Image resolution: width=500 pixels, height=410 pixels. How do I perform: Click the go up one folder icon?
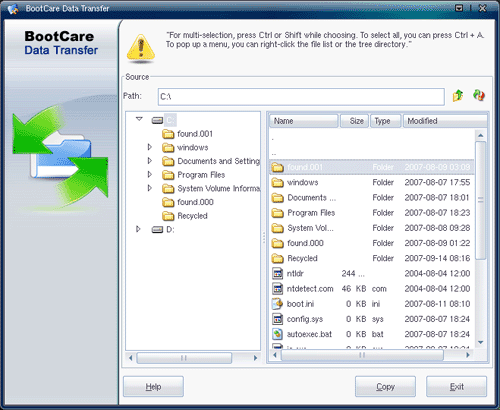[x=458, y=96]
